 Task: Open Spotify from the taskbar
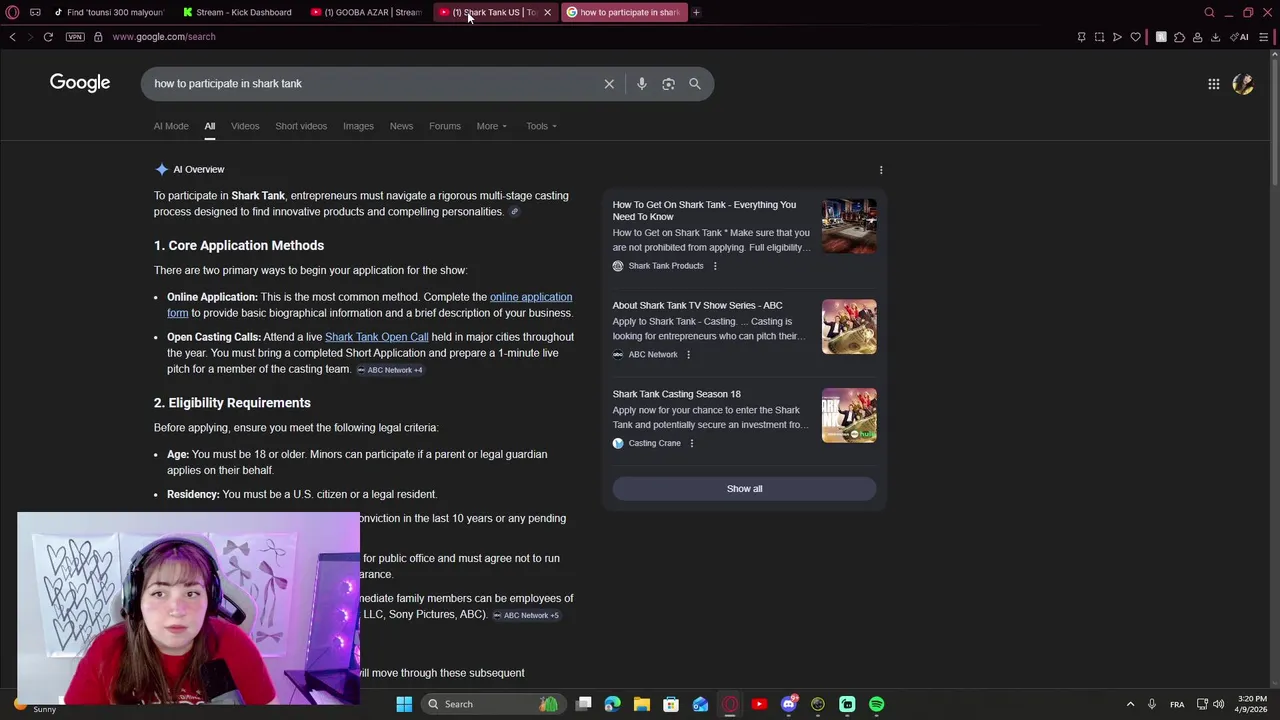click(x=876, y=704)
